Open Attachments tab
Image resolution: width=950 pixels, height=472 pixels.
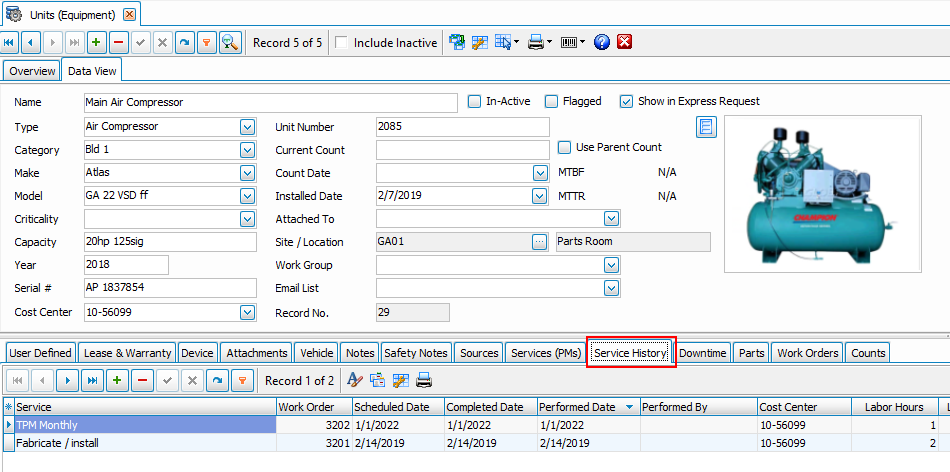pos(257,353)
